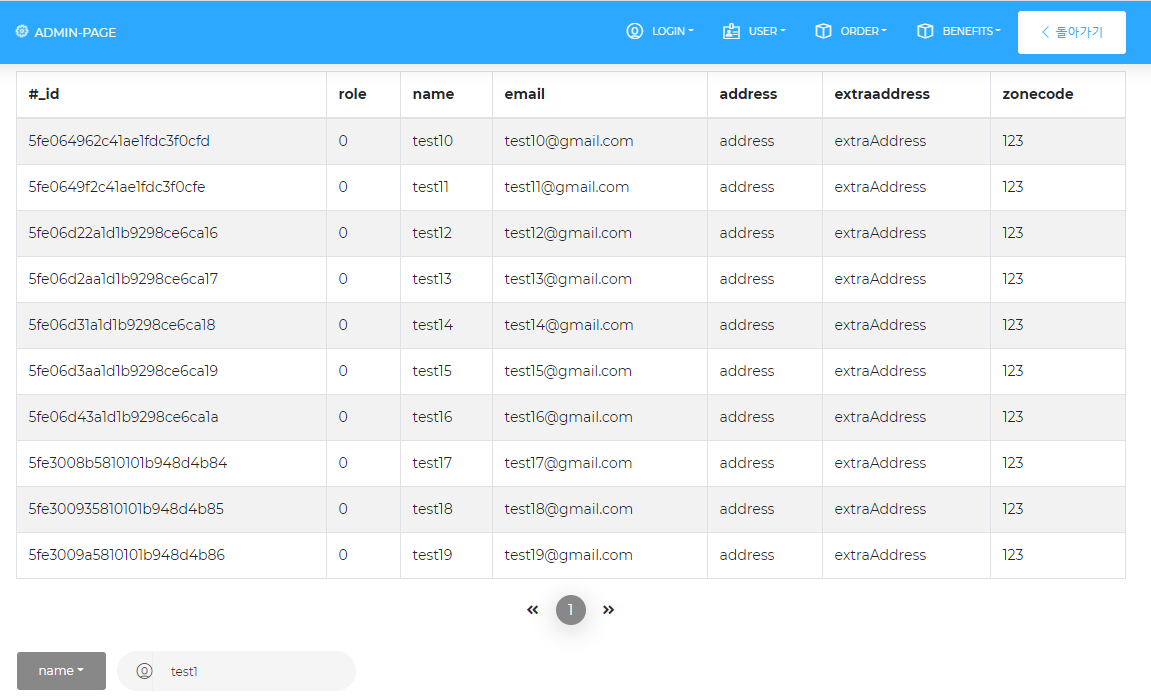1151x700 pixels.
Task: Click the ORDER box icon in navbar
Action: point(826,31)
